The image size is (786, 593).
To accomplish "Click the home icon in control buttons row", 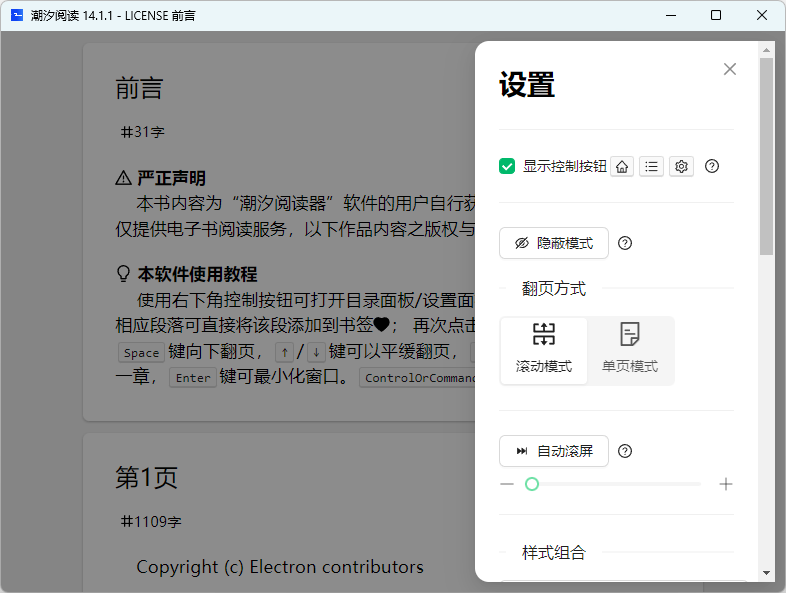I will click(622, 166).
